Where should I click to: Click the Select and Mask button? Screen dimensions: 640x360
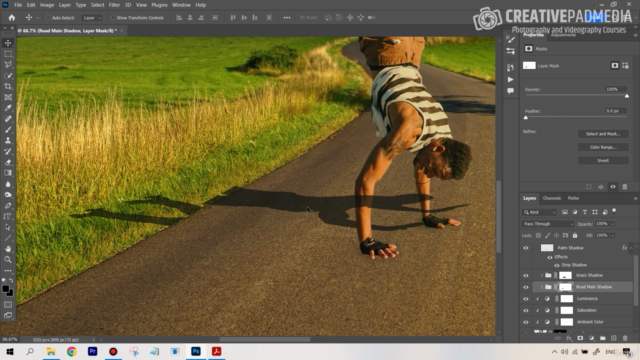click(603, 134)
